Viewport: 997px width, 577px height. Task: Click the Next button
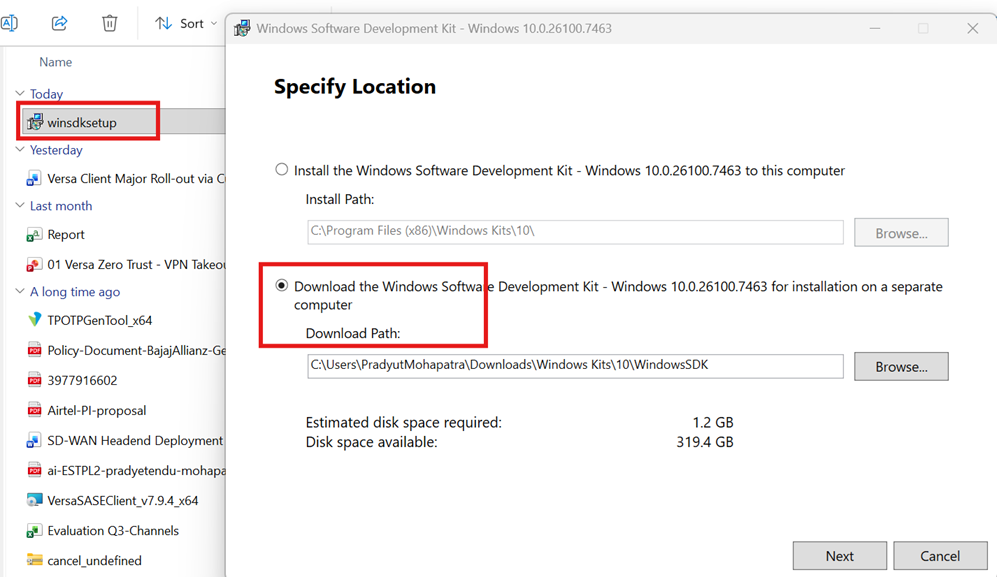pyautogui.click(x=839, y=556)
